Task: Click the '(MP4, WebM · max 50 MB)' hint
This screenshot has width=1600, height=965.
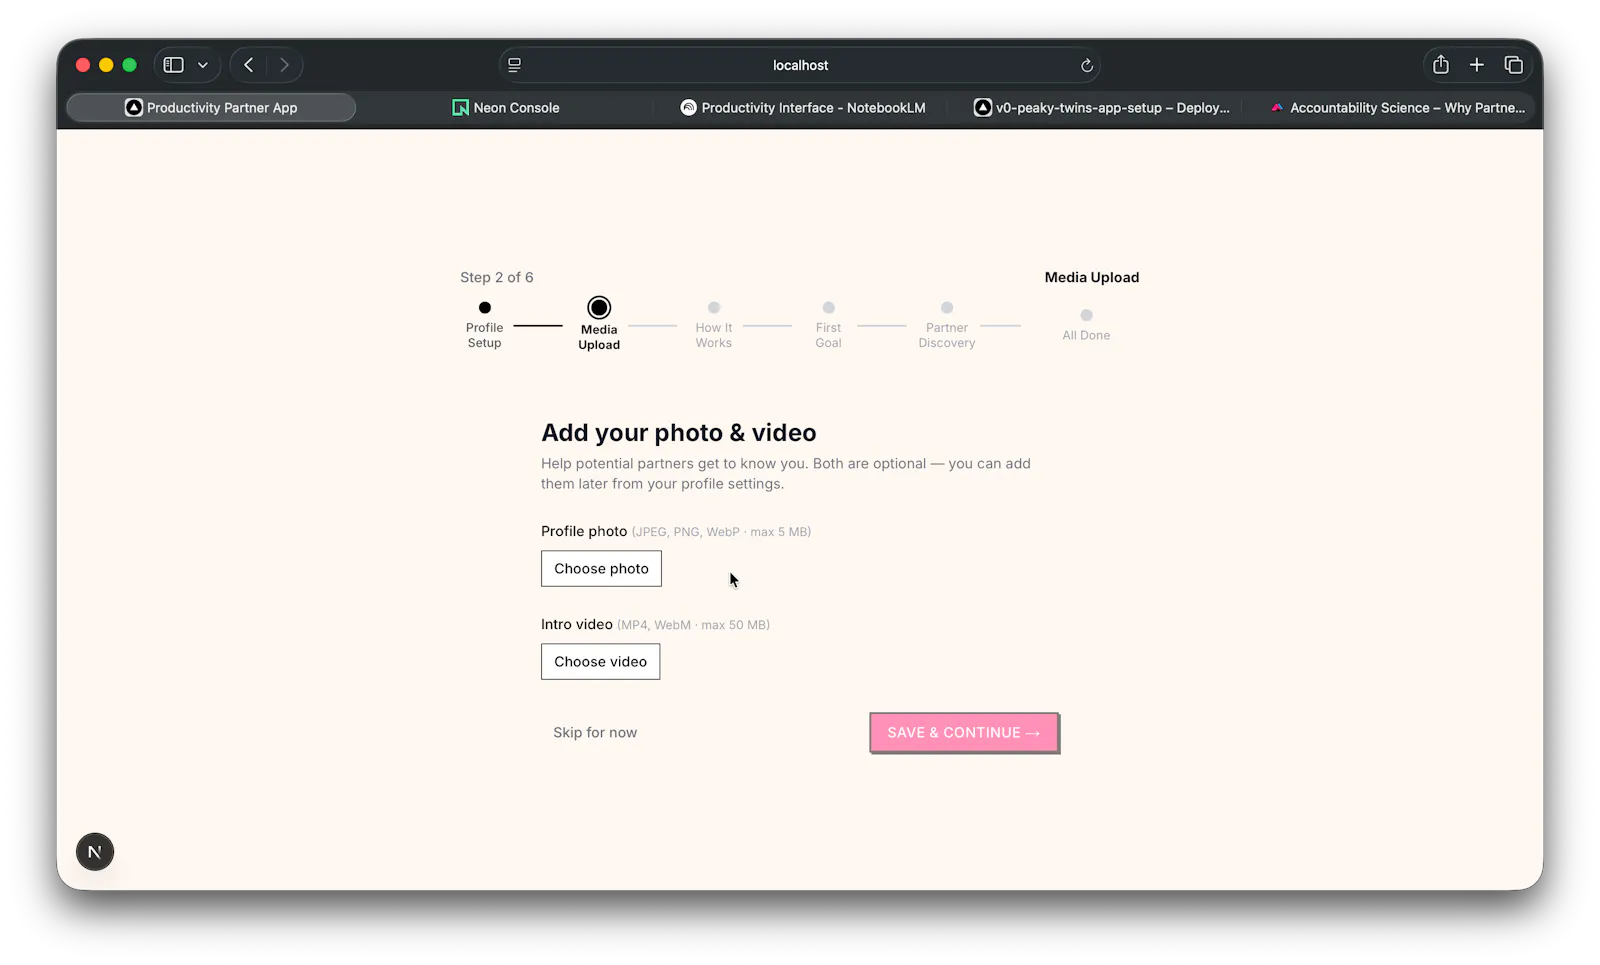Action: point(693,625)
